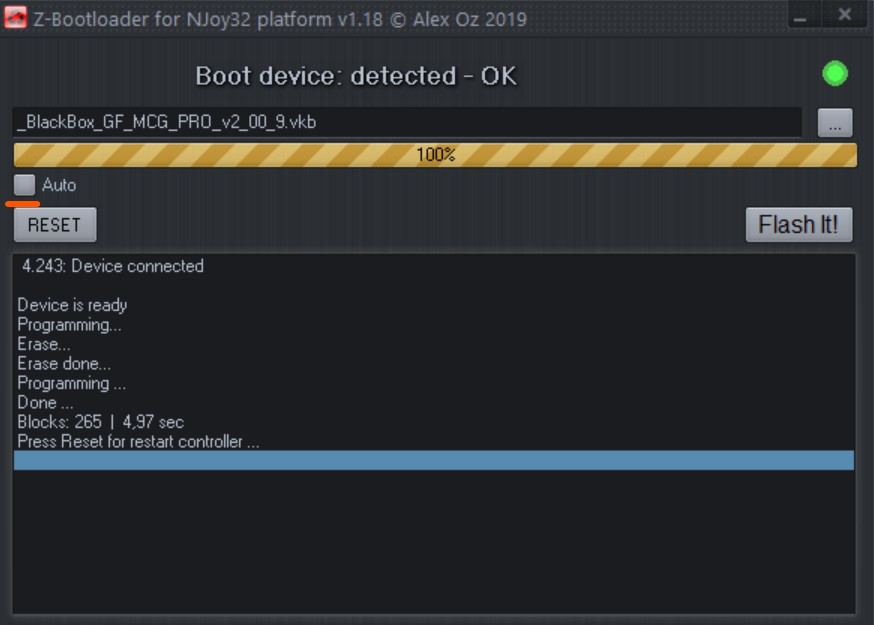The image size is (874, 625).
Task: Click the 'Boot device: detected - OK' status text
Action: pyautogui.click(x=356, y=76)
